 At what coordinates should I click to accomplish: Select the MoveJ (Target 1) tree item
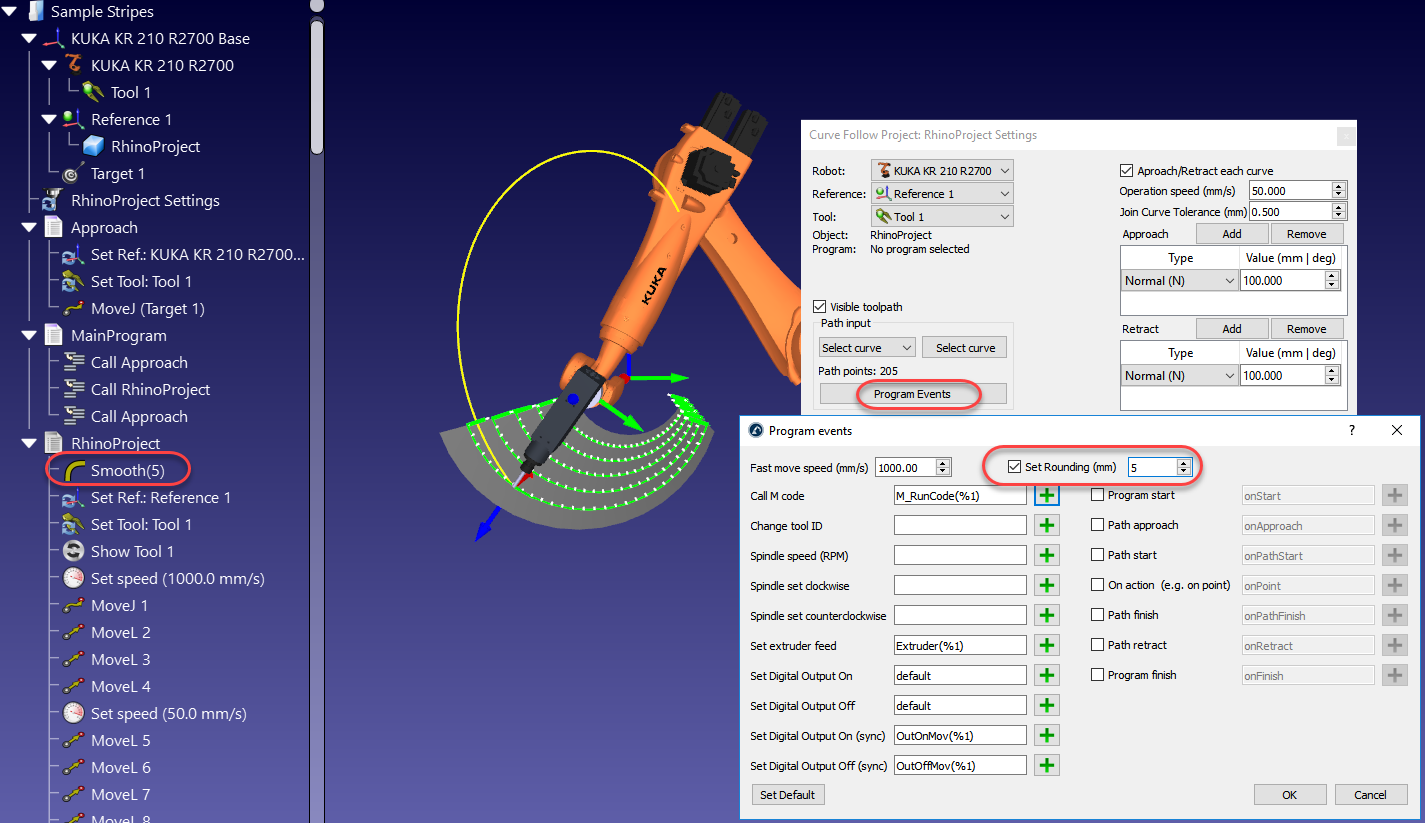tap(147, 309)
